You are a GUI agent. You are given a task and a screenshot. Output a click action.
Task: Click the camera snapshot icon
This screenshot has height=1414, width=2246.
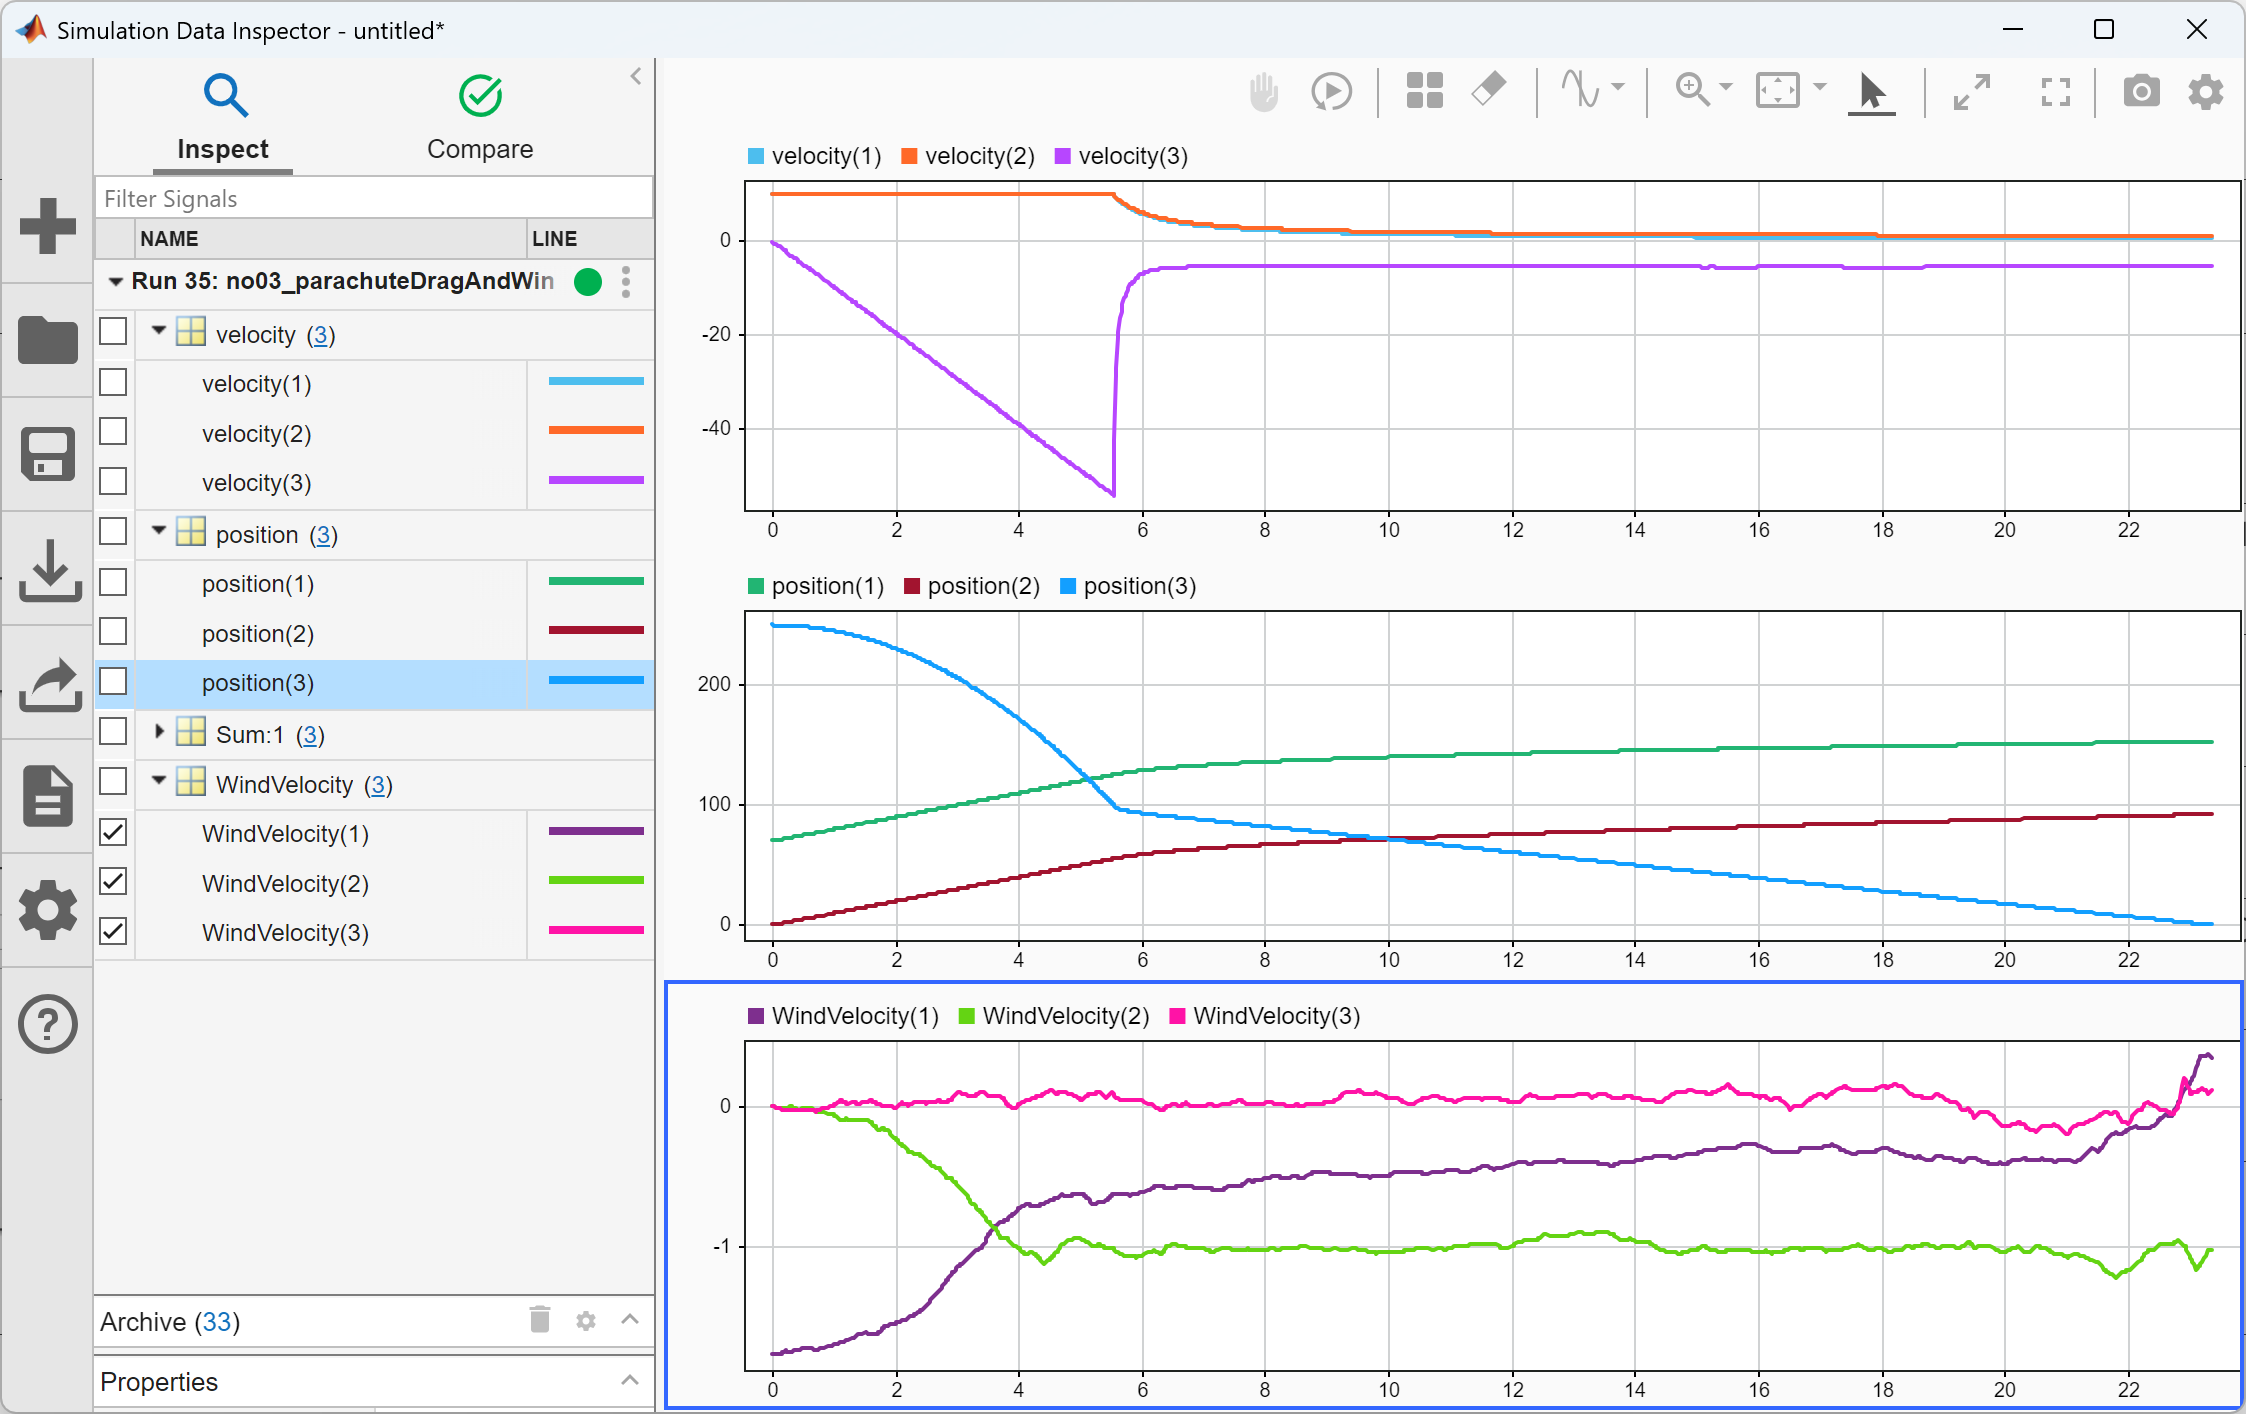[x=2141, y=92]
